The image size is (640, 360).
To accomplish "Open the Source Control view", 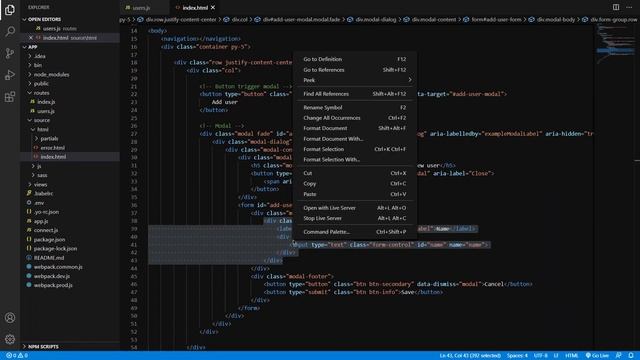I will pyautogui.click(x=10, y=53).
